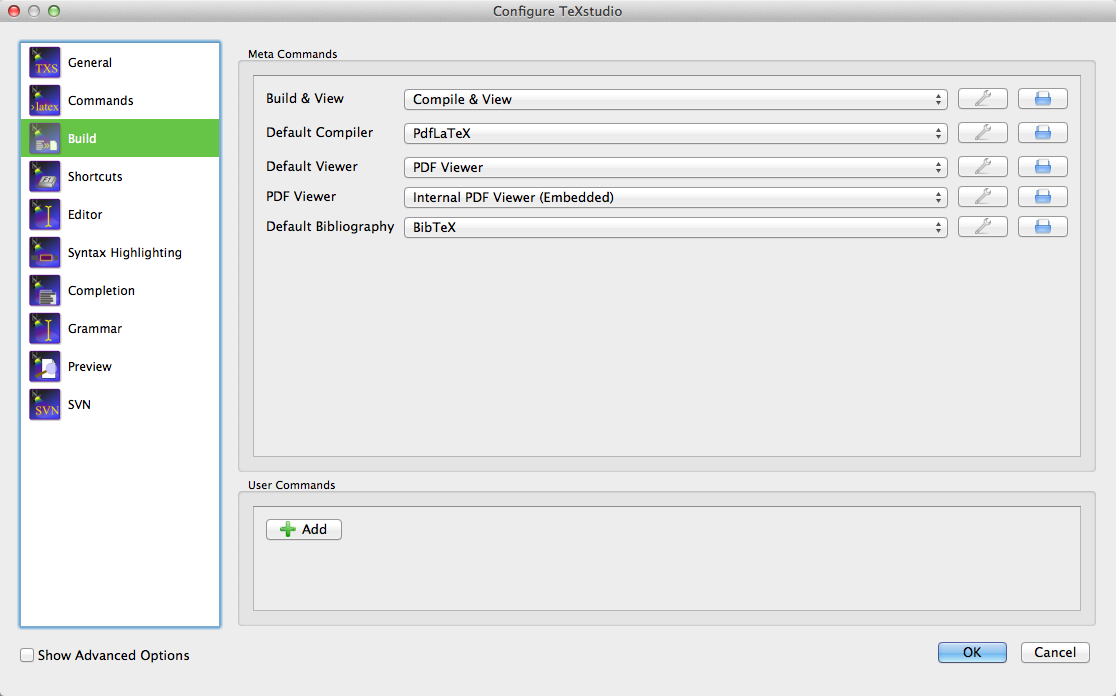Enable the Show Advanced Options checkbox
This screenshot has height=696, width=1116.
click(x=27, y=655)
